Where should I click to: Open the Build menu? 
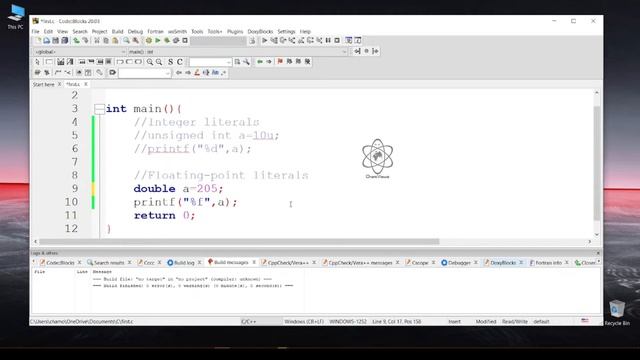pos(118,31)
